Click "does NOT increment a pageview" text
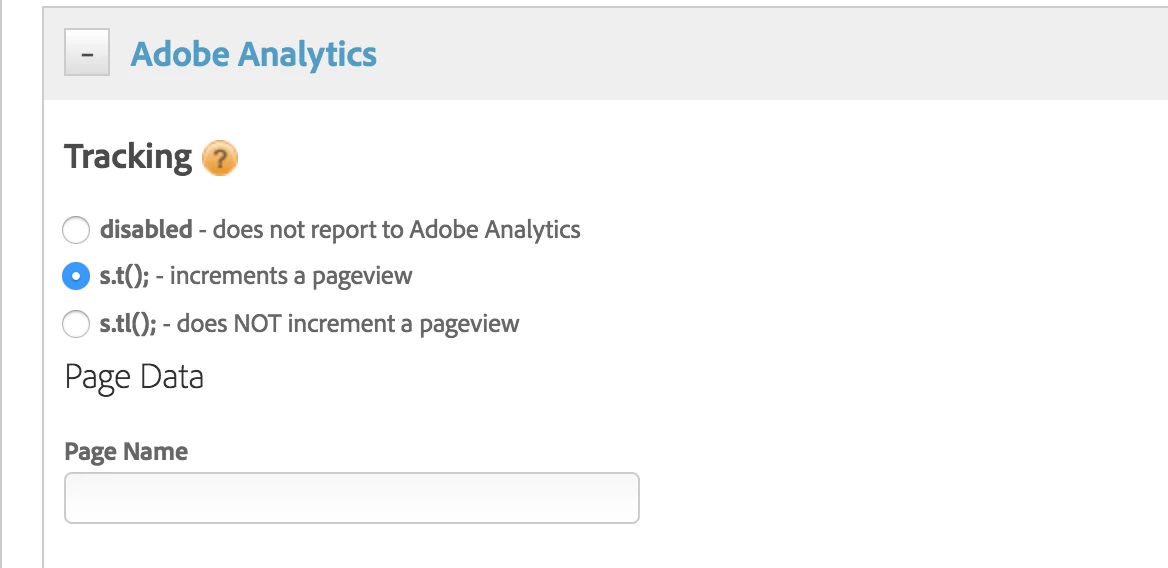 [x=348, y=324]
